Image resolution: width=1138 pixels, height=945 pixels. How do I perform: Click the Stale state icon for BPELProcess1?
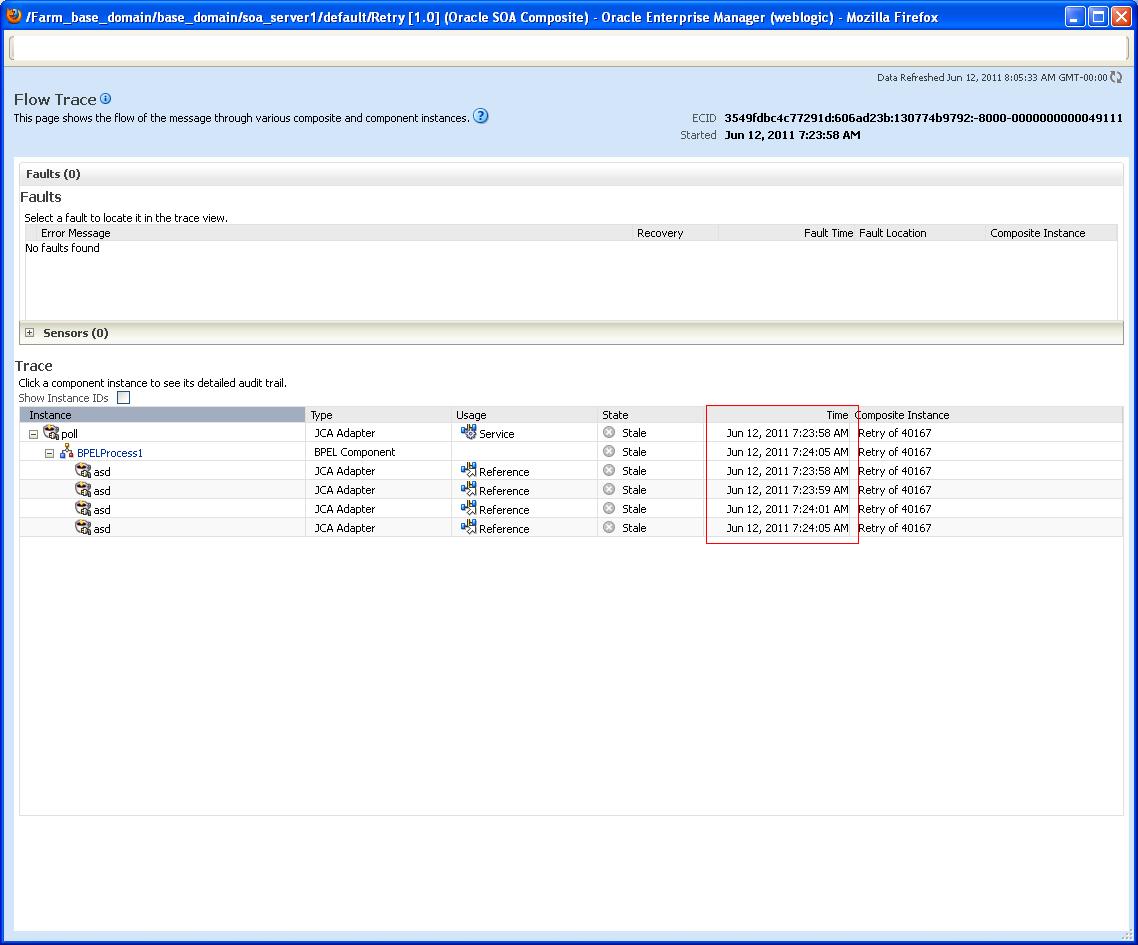pyautogui.click(x=608, y=452)
